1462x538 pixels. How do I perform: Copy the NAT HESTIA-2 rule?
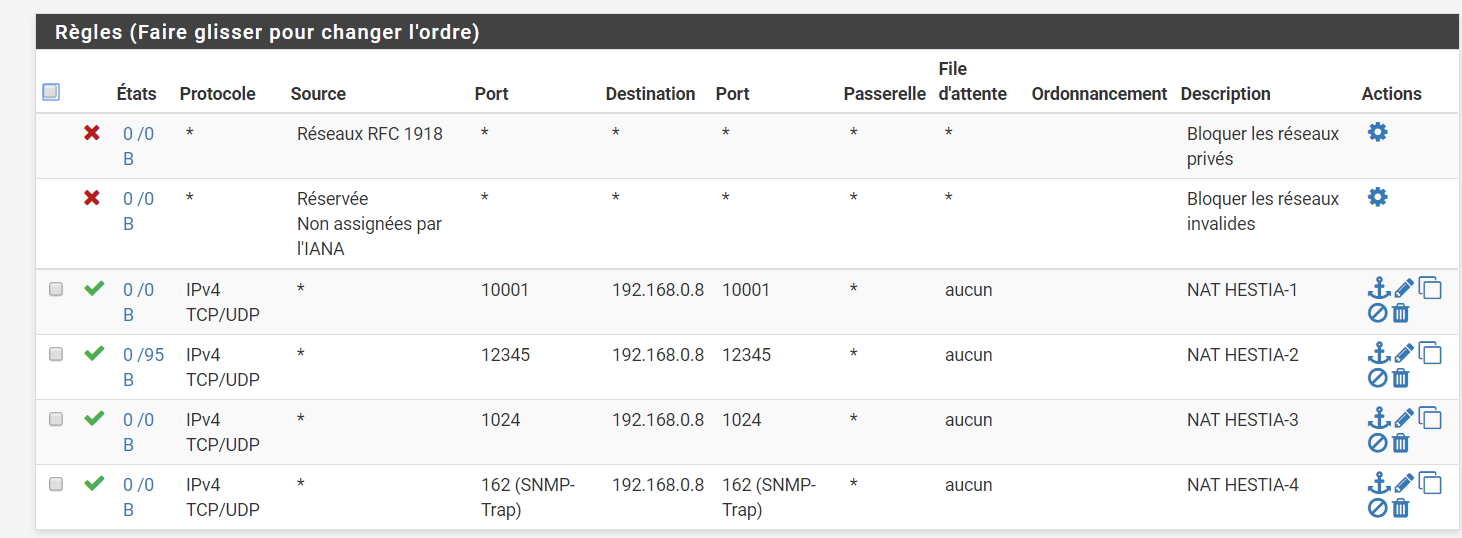(1431, 353)
